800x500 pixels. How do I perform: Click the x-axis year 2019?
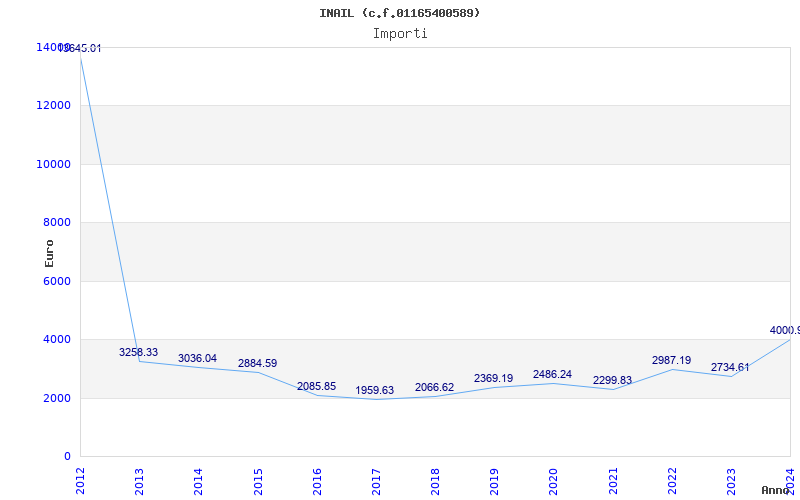tap(494, 481)
